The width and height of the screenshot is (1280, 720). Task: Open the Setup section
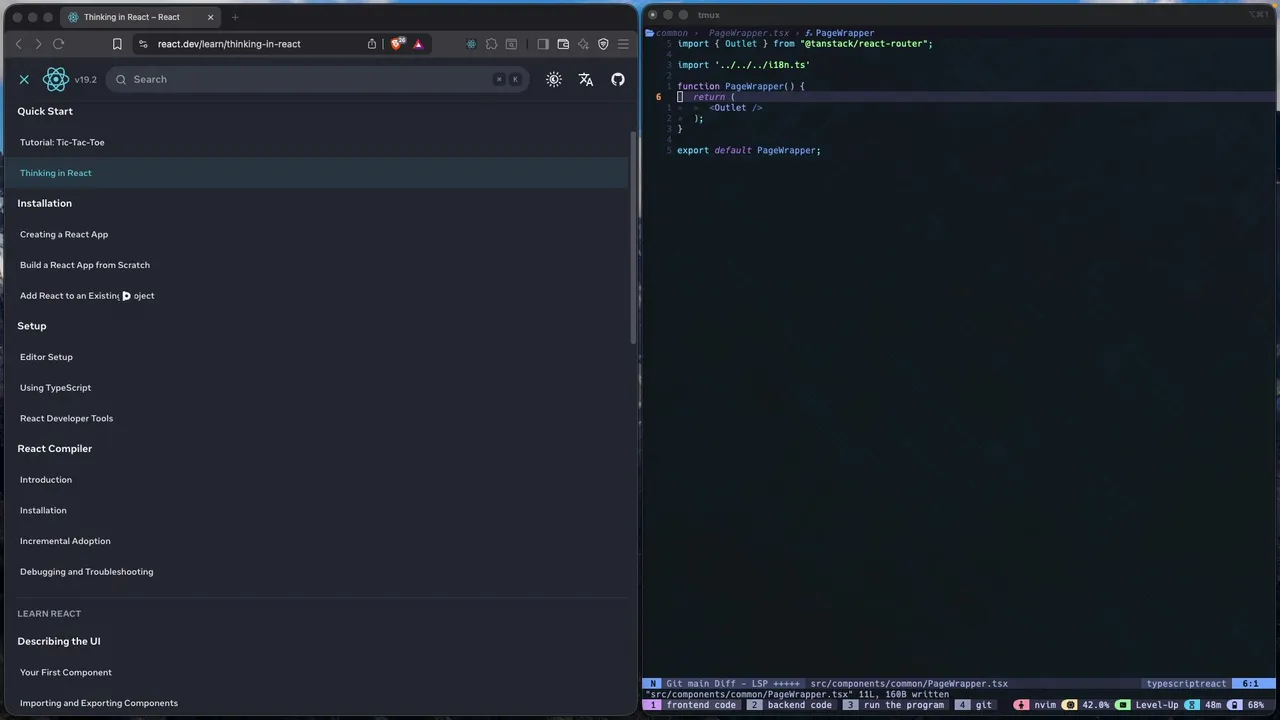click(x=32, y=326)
